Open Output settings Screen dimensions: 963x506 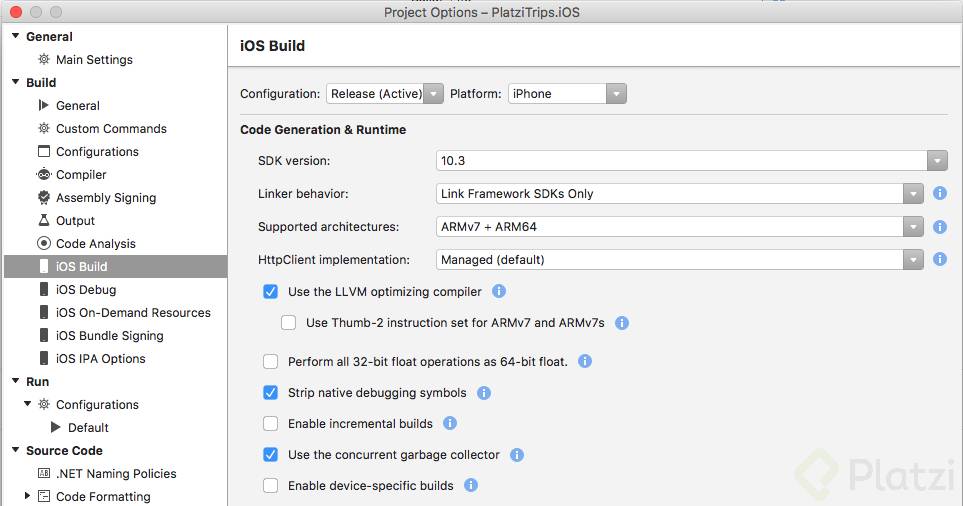point(75,220)
